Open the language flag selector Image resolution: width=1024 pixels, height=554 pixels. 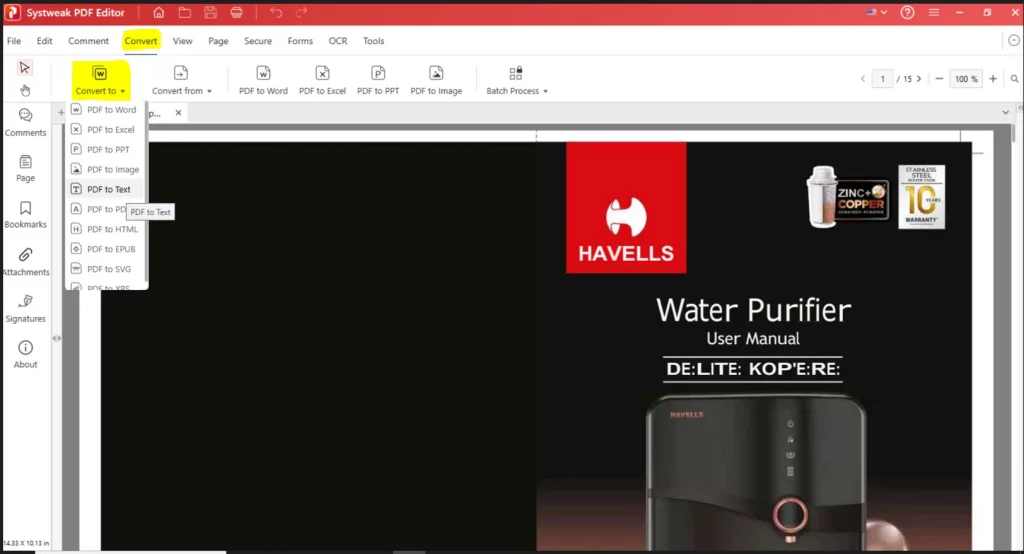[x=876, y=12]
